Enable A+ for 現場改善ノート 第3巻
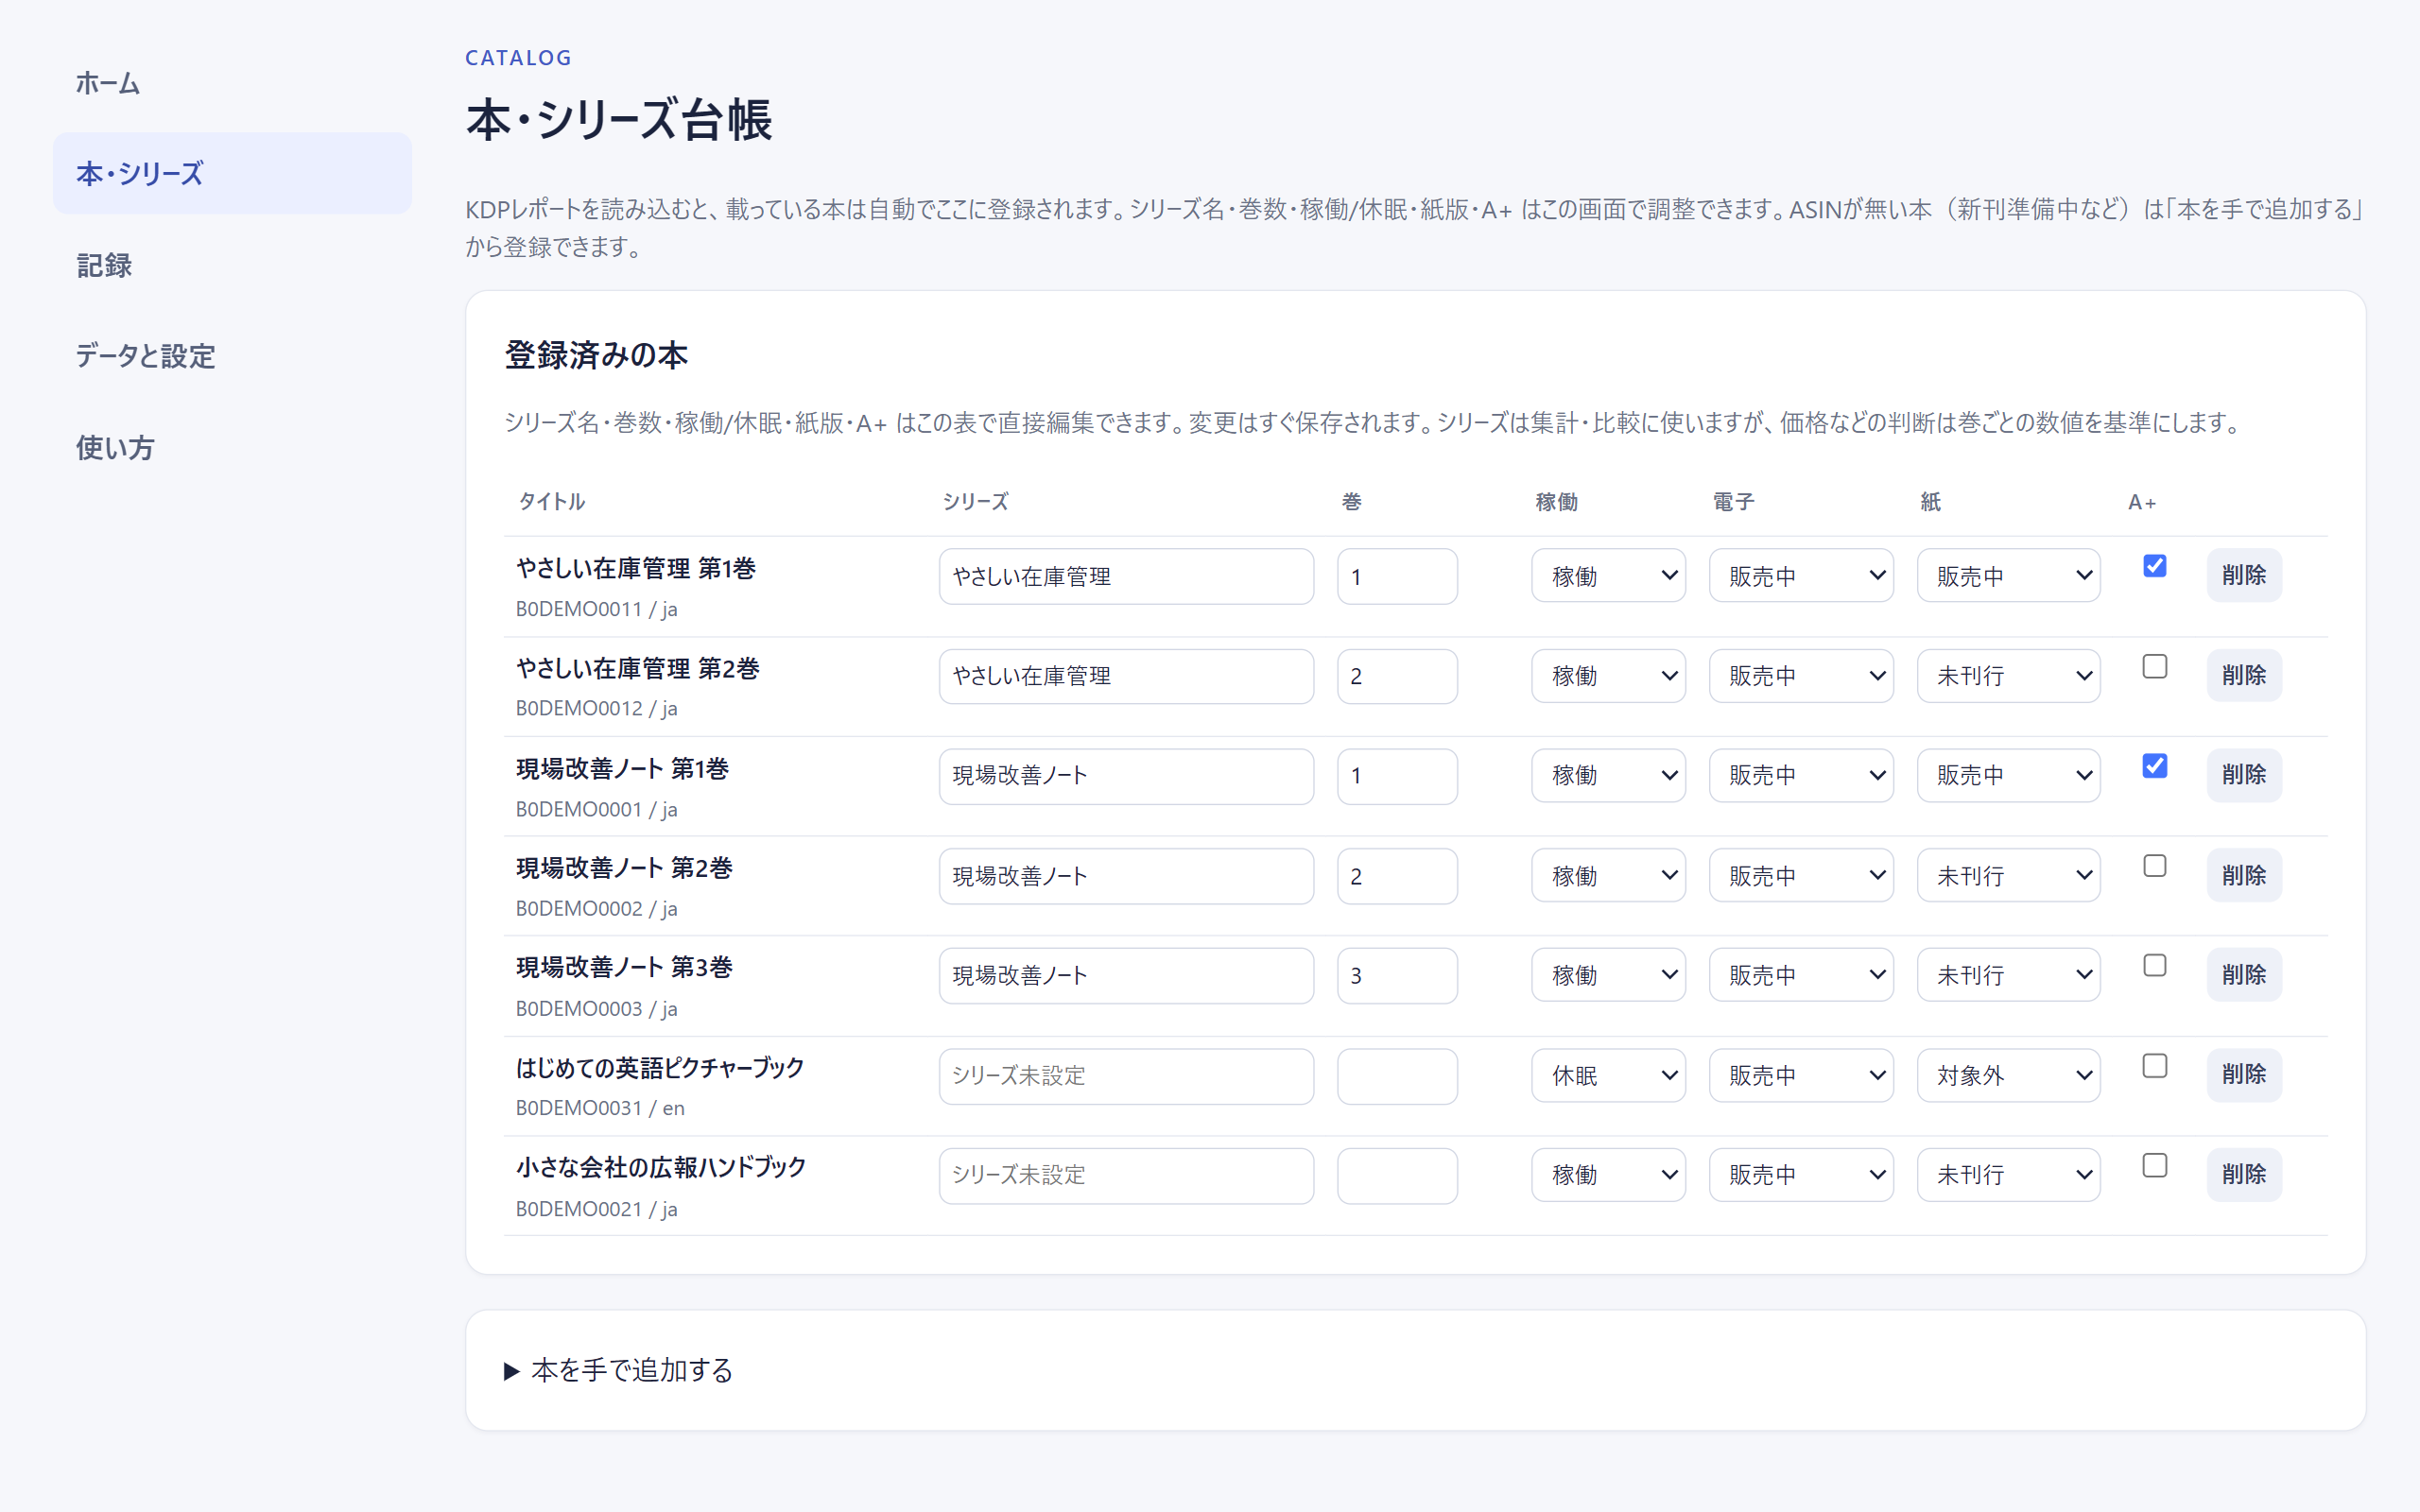Image resolution: width=2420 pixels, height=1512 pixels. (x=2155, y=965)
